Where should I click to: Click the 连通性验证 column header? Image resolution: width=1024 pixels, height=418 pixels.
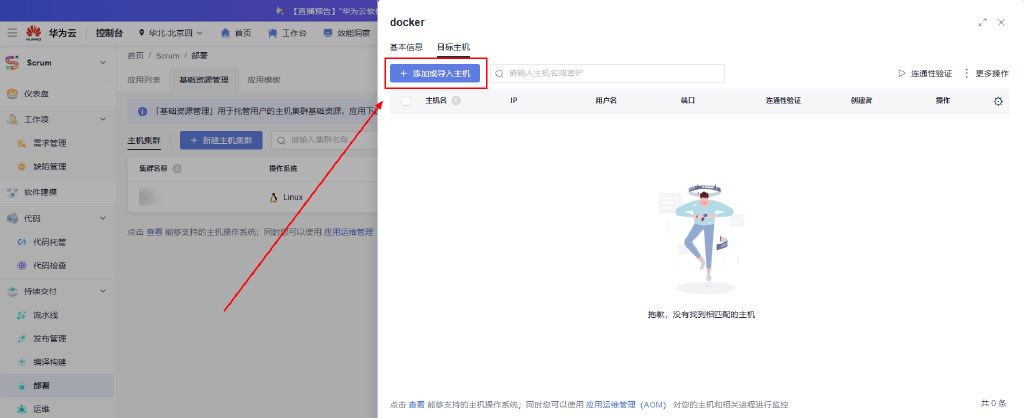(x=783, y=101)
